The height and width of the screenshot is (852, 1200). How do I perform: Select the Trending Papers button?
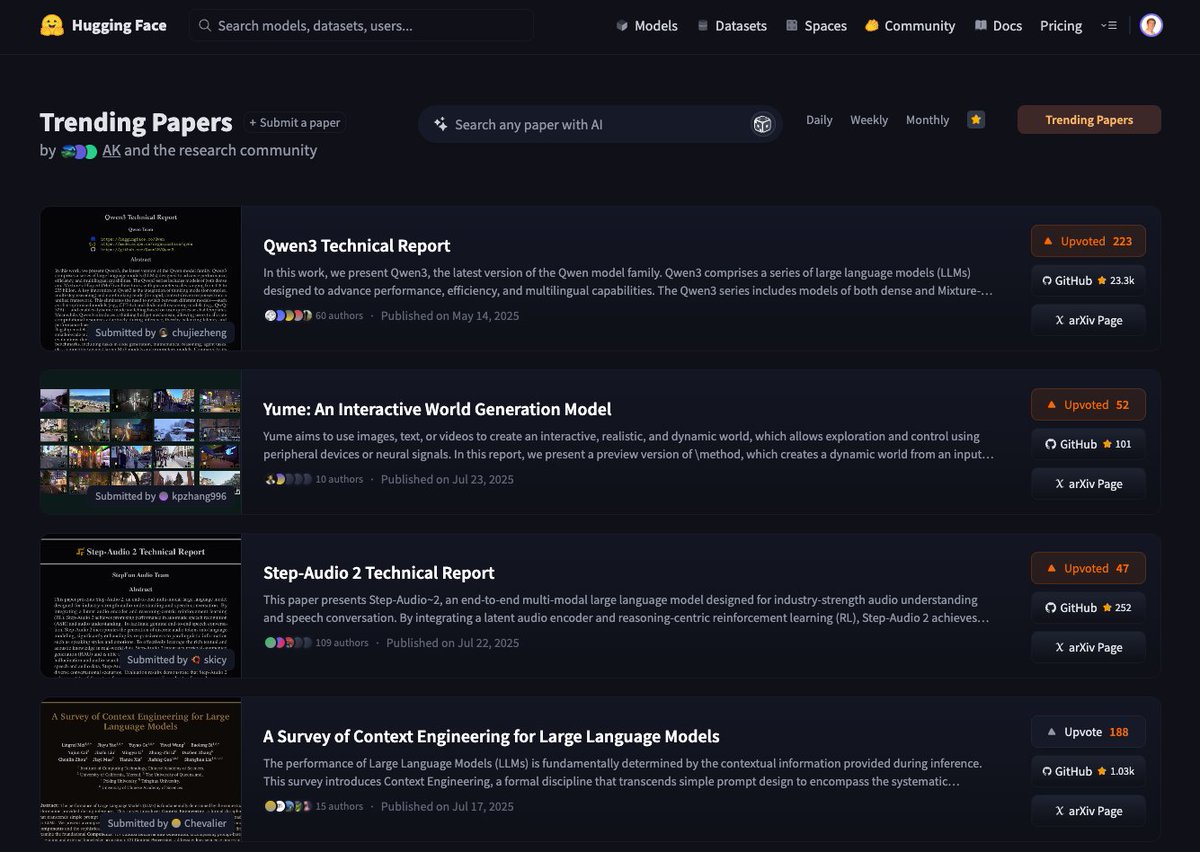click(x=1089, y=119)
